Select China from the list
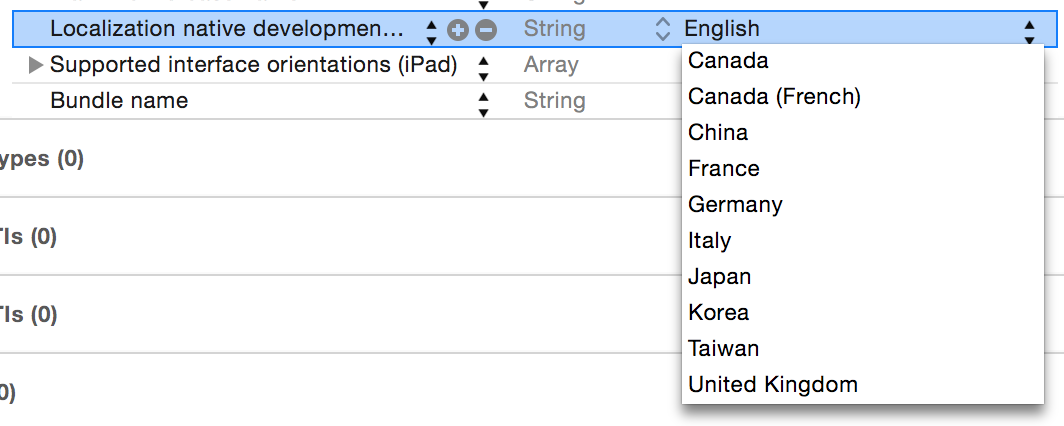This screenshot has width=1064, height=426. pos(718,132)
